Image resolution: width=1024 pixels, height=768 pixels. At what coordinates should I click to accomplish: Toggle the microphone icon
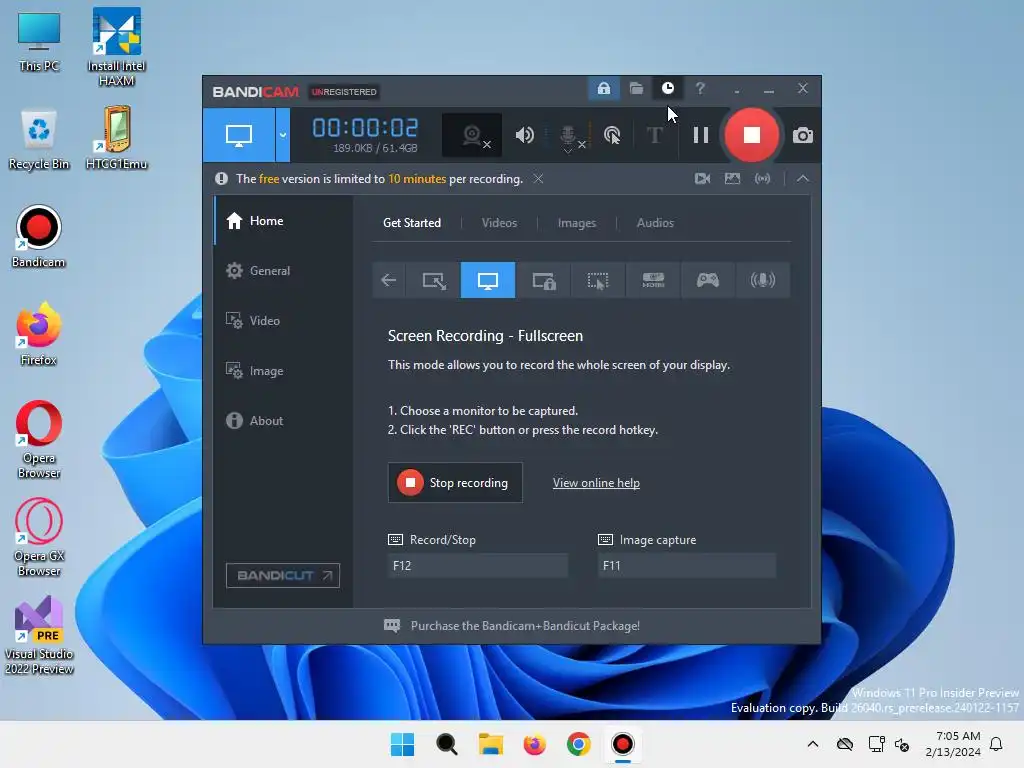(x=569, y=136)
